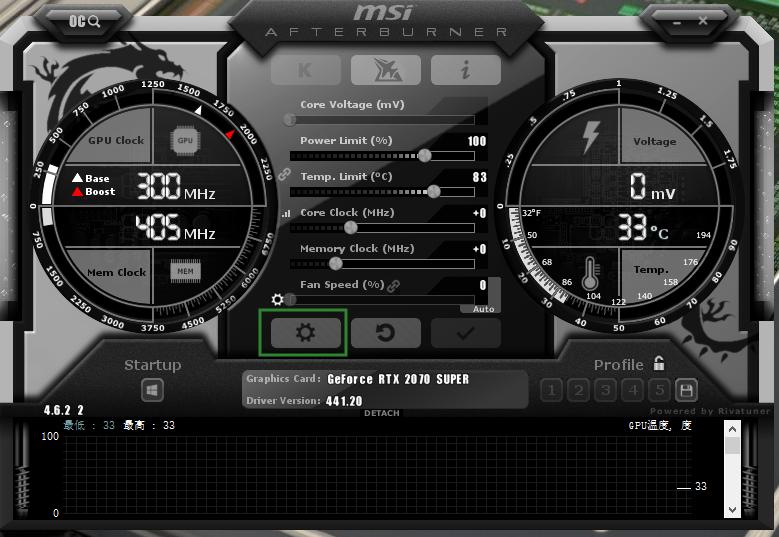
Task: Select profile slot 1
Action: [x=551, y=390]
